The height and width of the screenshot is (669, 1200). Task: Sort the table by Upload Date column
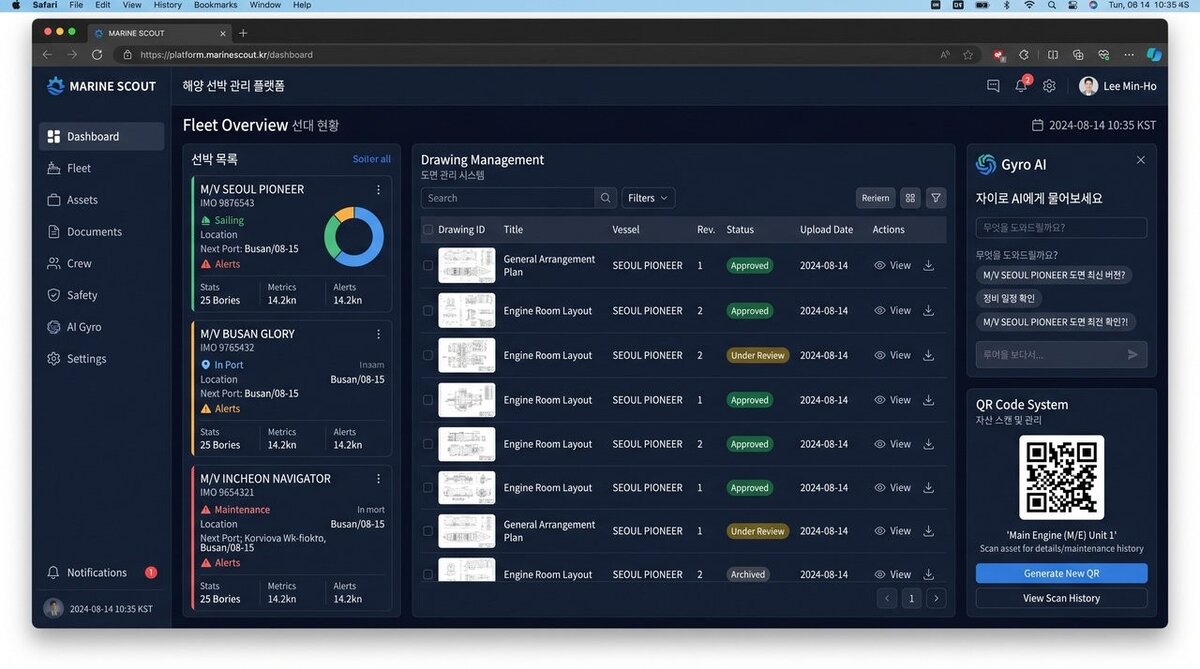click(x=826, y=229)
